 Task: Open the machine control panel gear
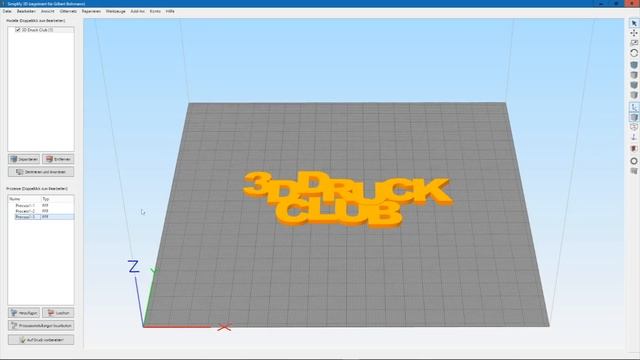tap(634, 161)
